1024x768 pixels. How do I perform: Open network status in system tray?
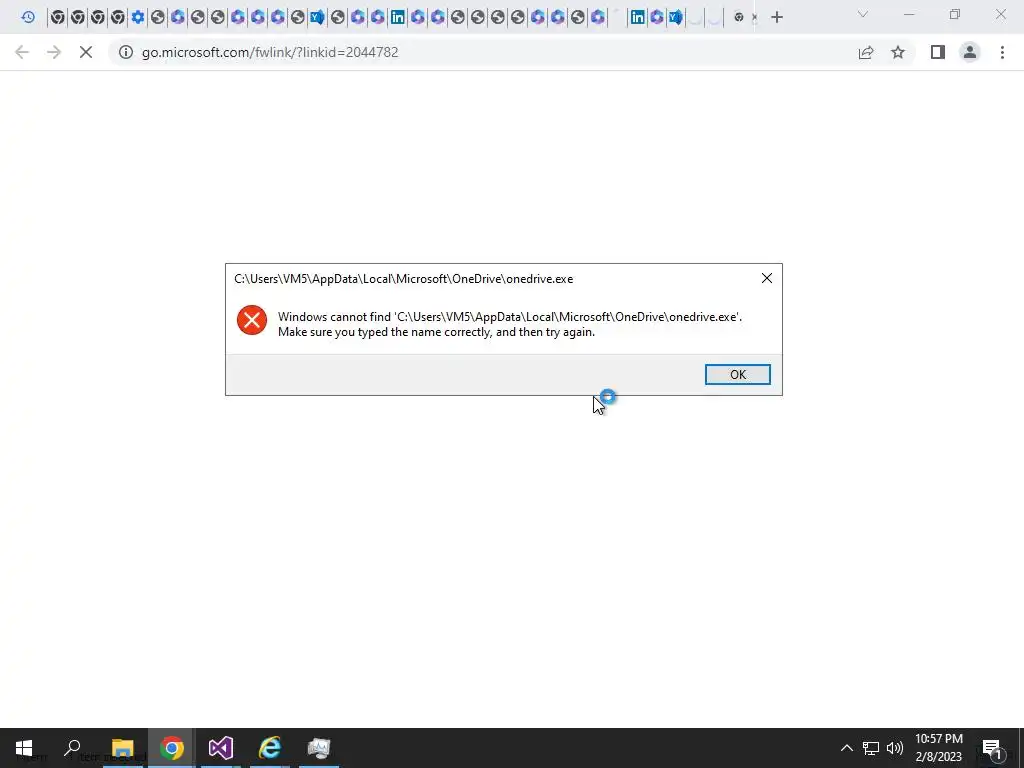tap(871, 748)
